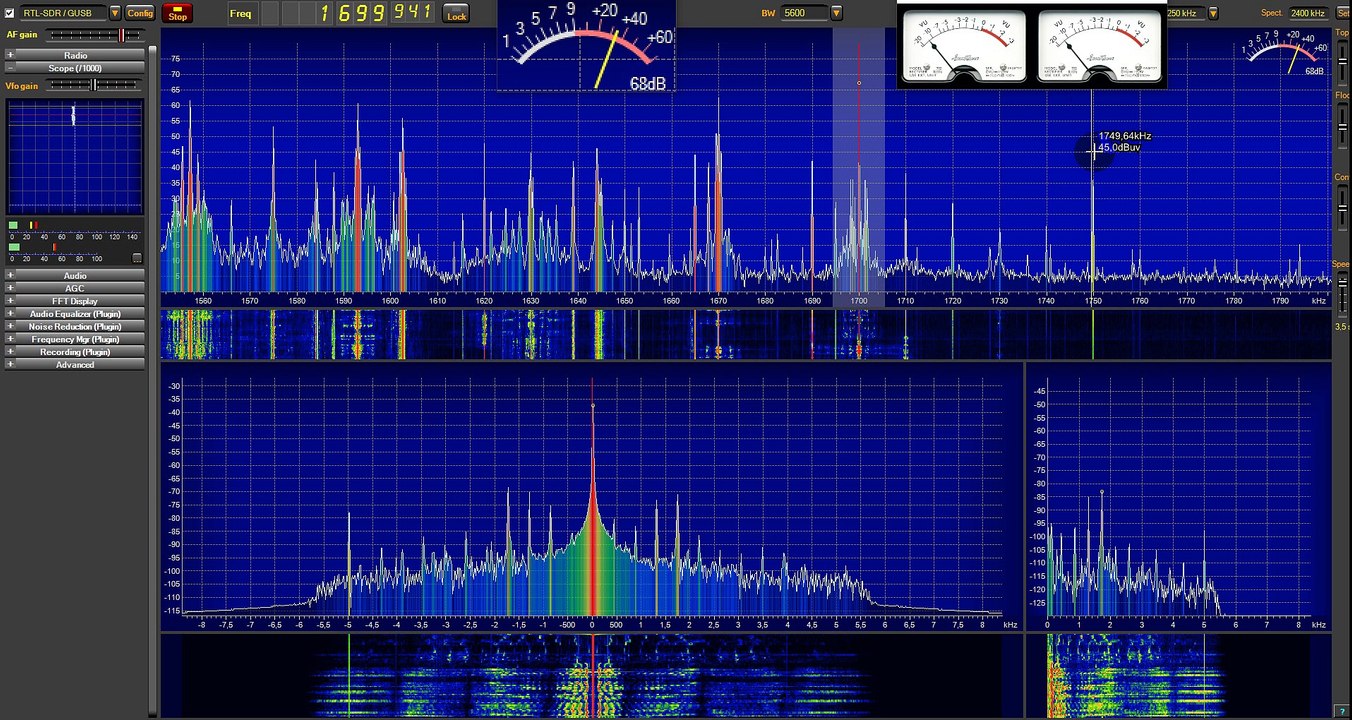Untick the checkbox beside RTL-SDR / GUSB
Screen dimensions: 1352x720
click(10, 13)
